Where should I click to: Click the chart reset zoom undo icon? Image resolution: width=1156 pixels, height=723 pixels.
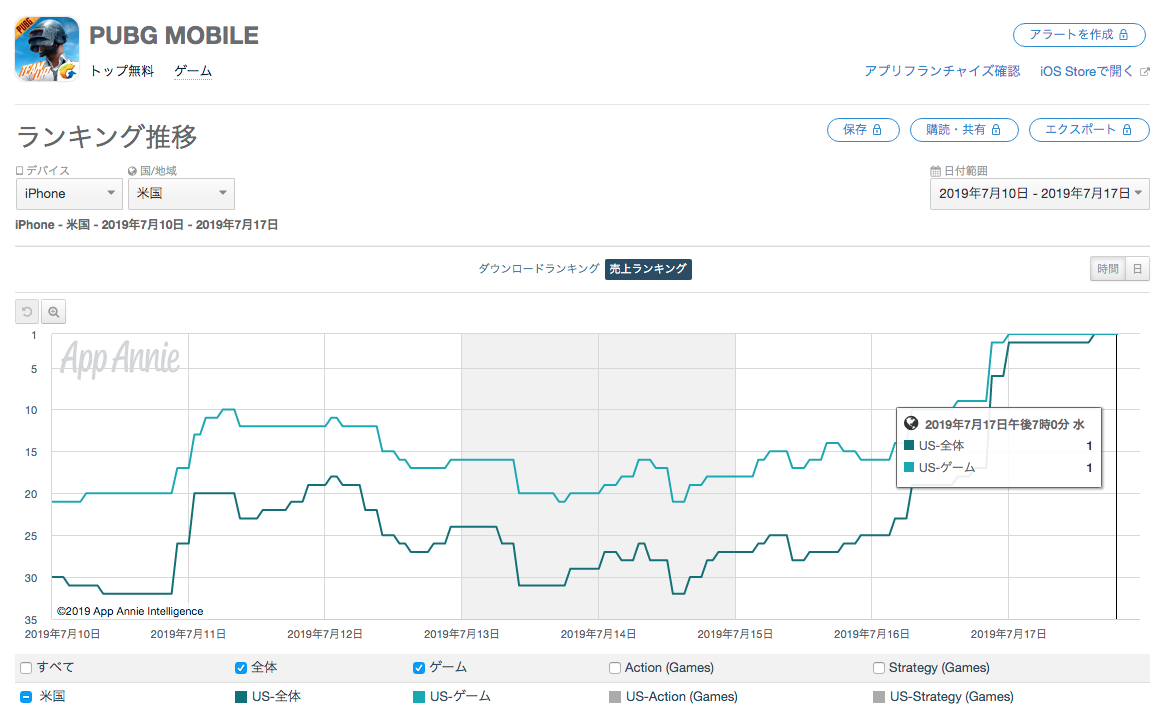27,312
